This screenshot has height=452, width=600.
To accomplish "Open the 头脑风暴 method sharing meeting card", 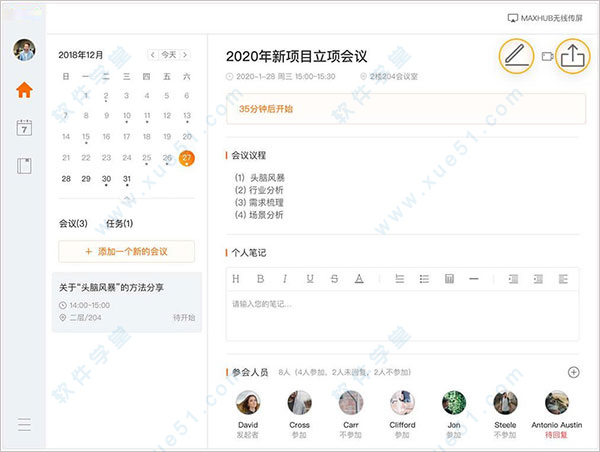I will [127, 302].
